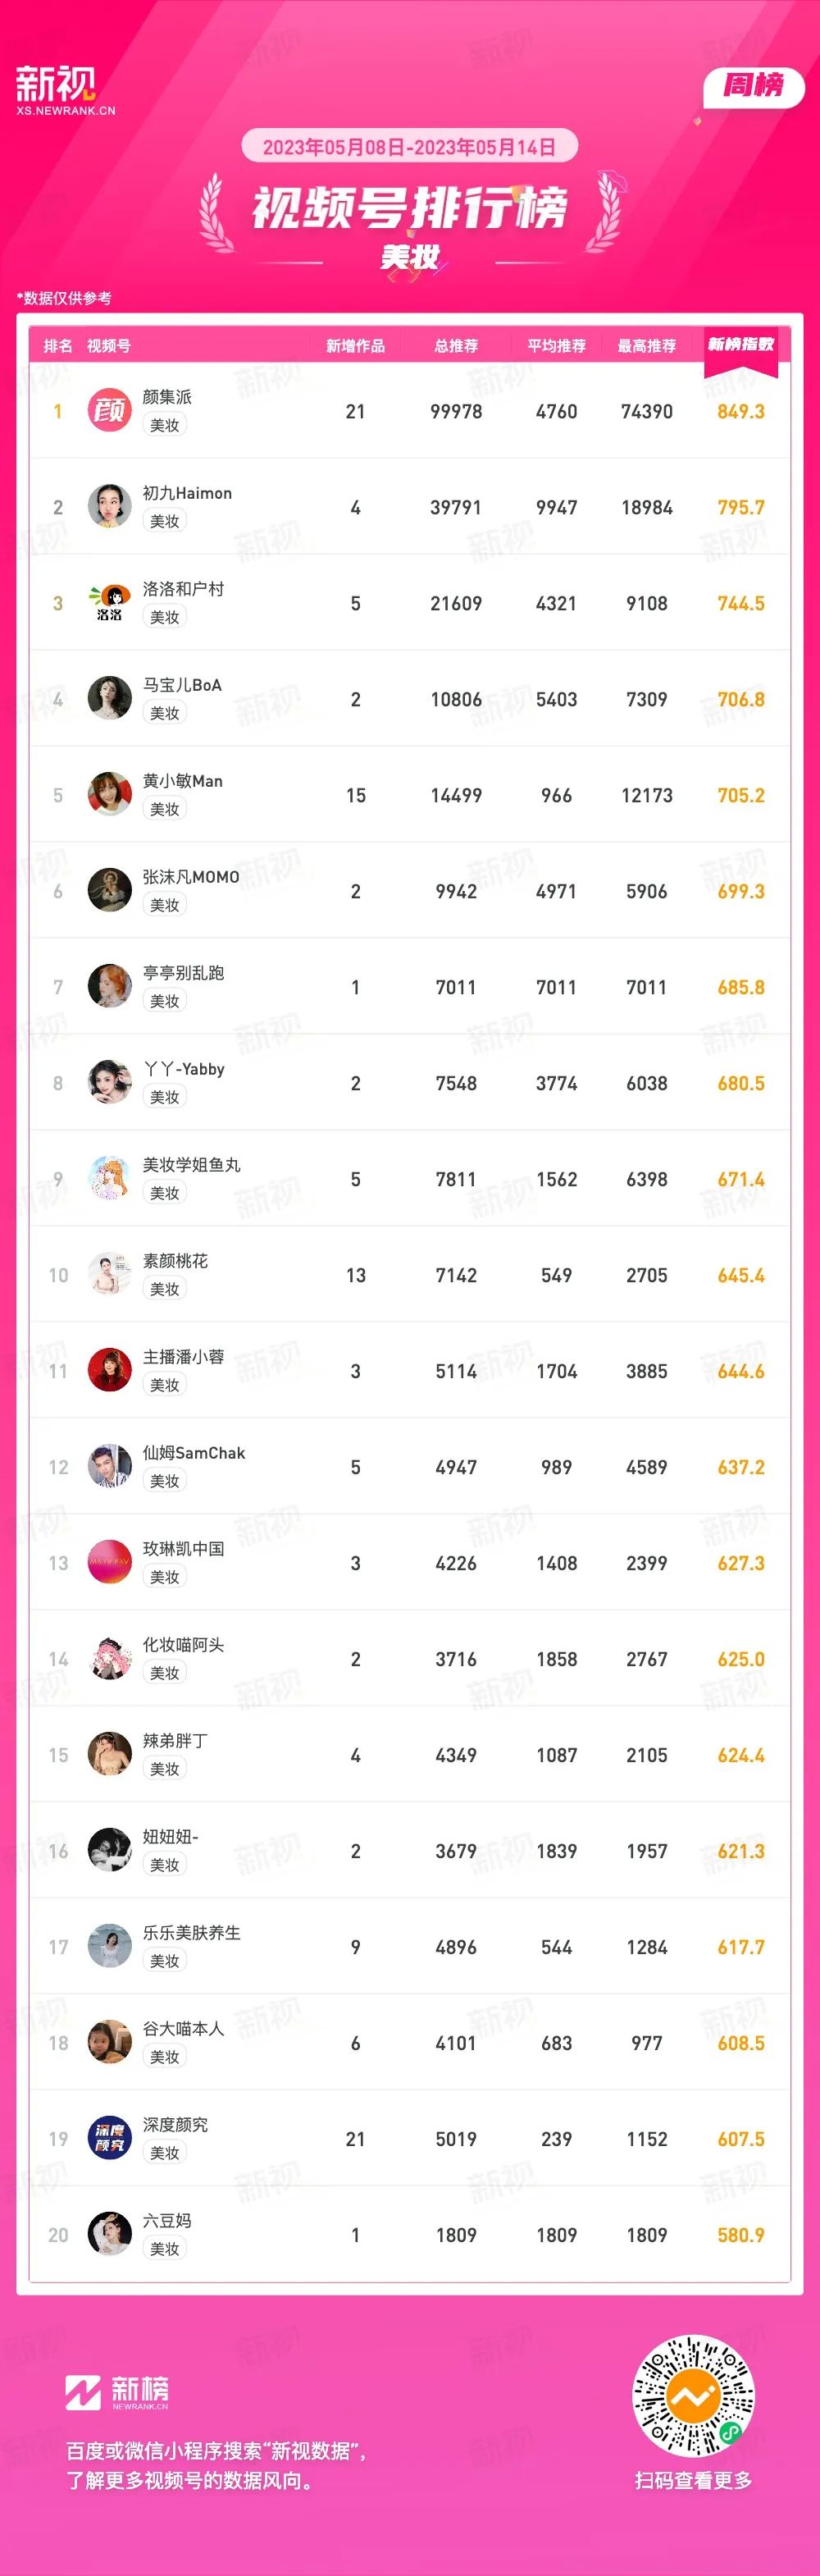Image resolution: width=820 pixels, height=2576 pixels.
Task: Click the 六豆妈 avatar thumbnail
Action: tap(110, 2234)
